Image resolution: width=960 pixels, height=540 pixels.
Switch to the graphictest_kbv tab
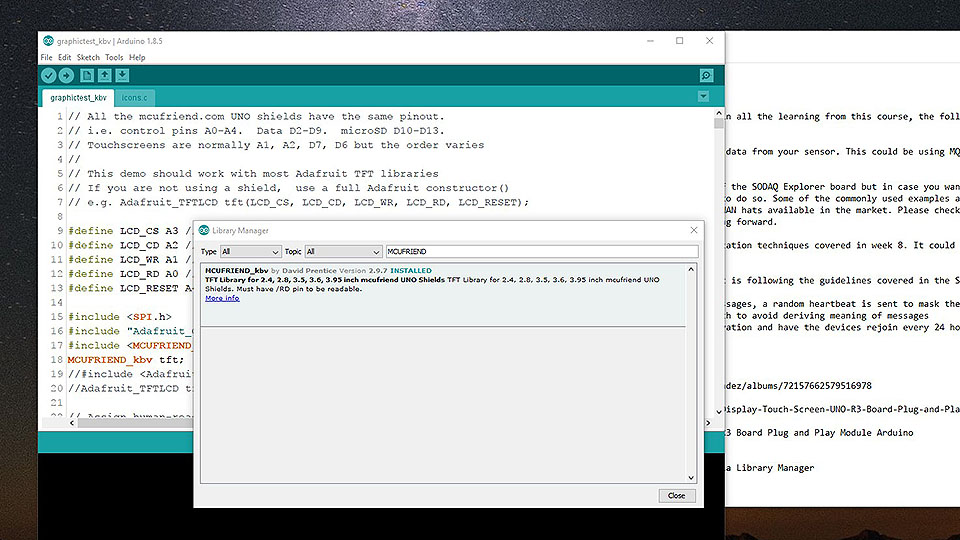78,97
